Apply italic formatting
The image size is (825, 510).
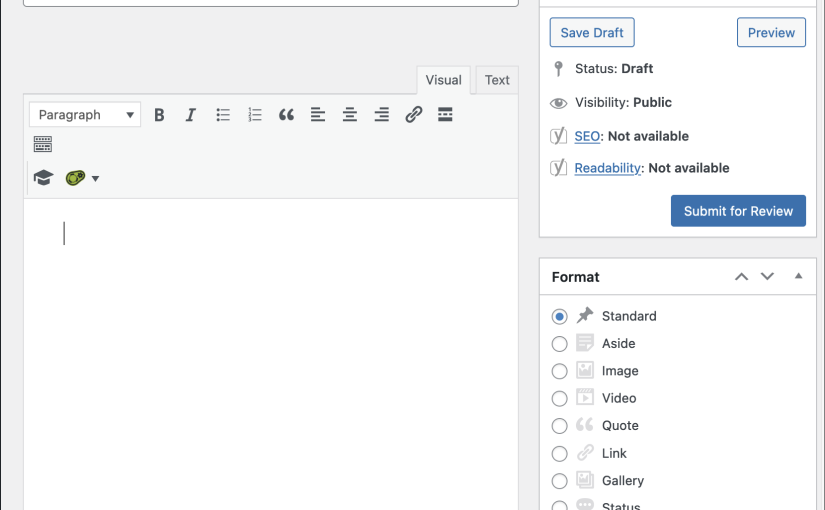click(190, 115)
